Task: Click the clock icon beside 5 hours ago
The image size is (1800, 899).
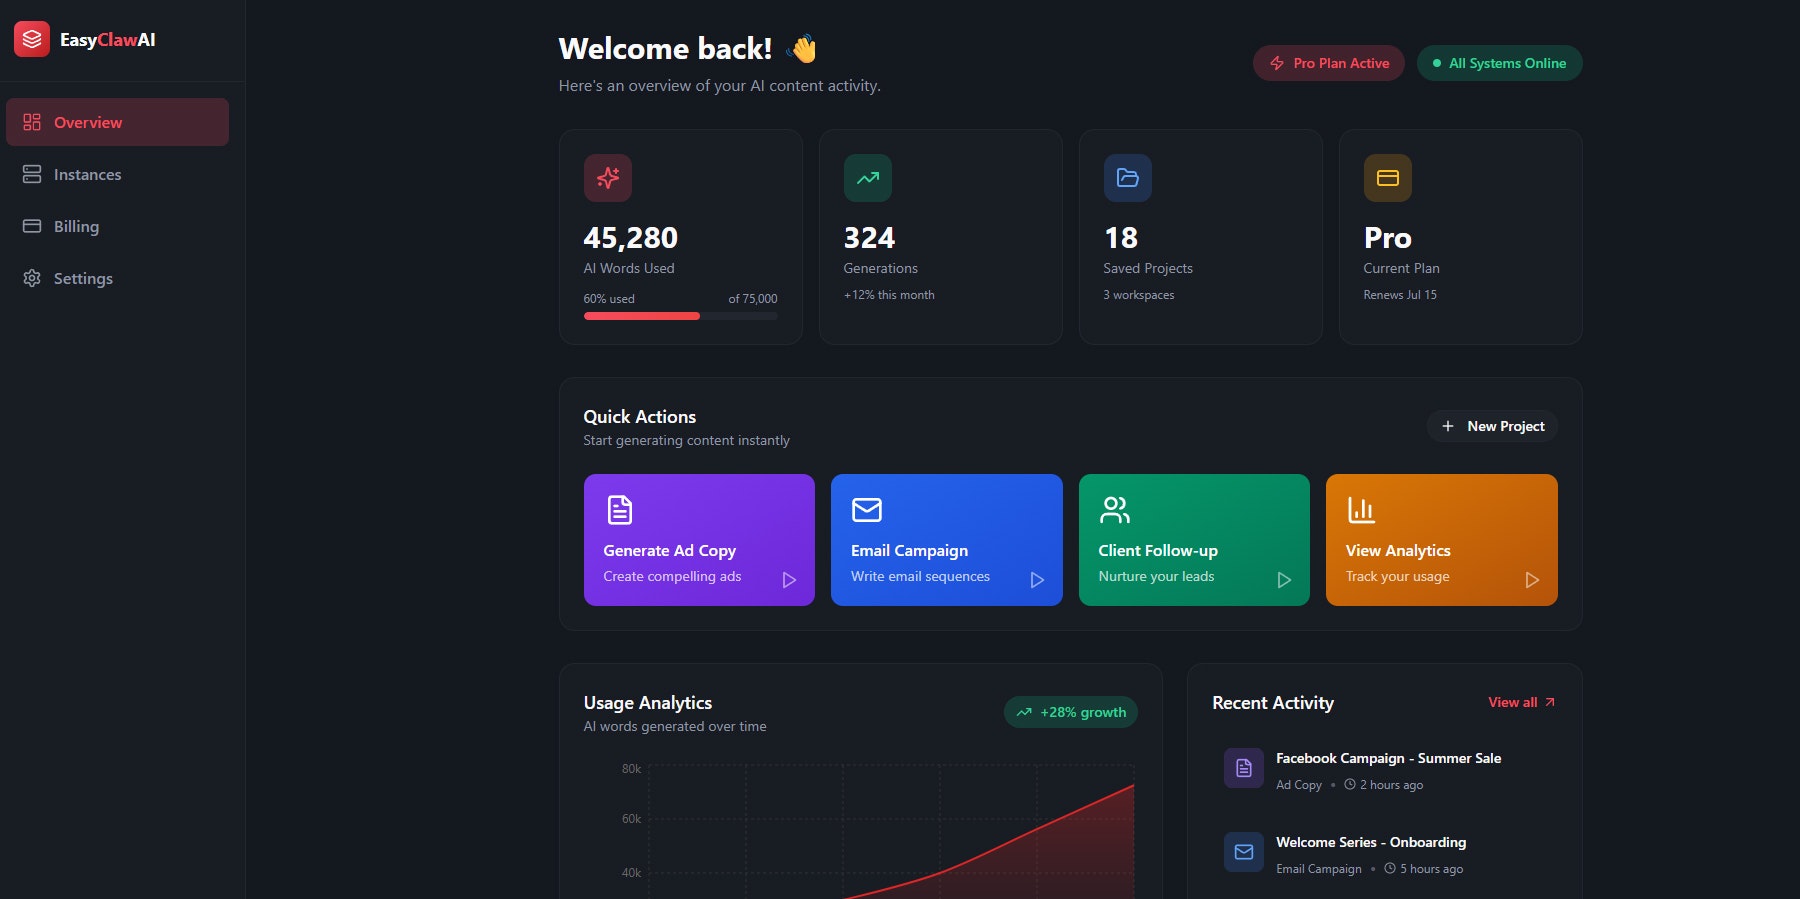Action: click(x=1390, y=868)
